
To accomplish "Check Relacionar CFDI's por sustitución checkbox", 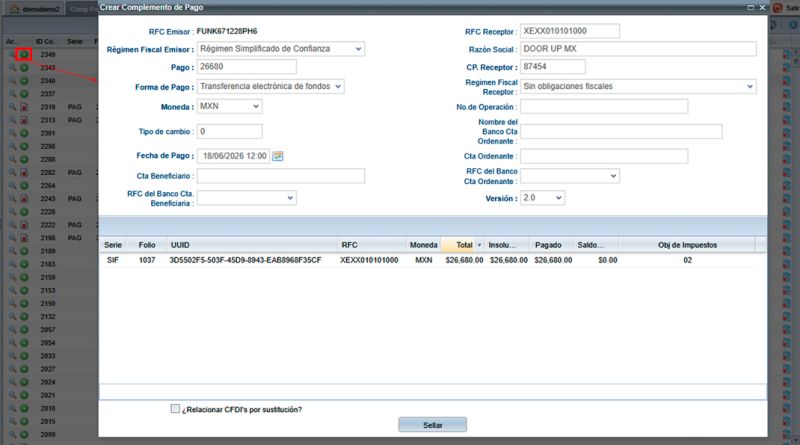I will (176, 409).
